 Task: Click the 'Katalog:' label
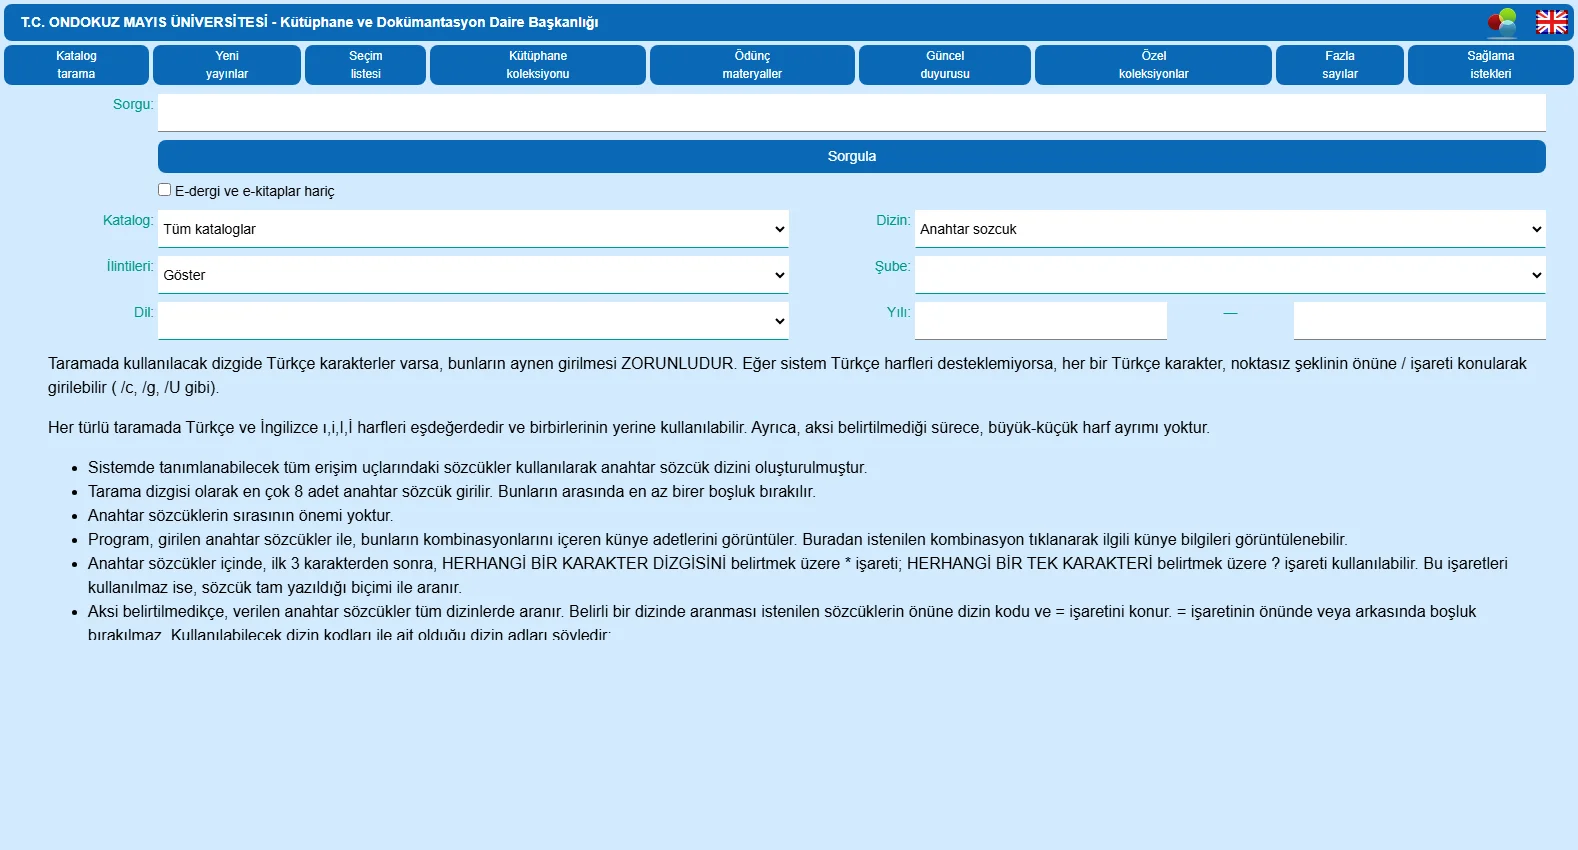tap(128, 220)
